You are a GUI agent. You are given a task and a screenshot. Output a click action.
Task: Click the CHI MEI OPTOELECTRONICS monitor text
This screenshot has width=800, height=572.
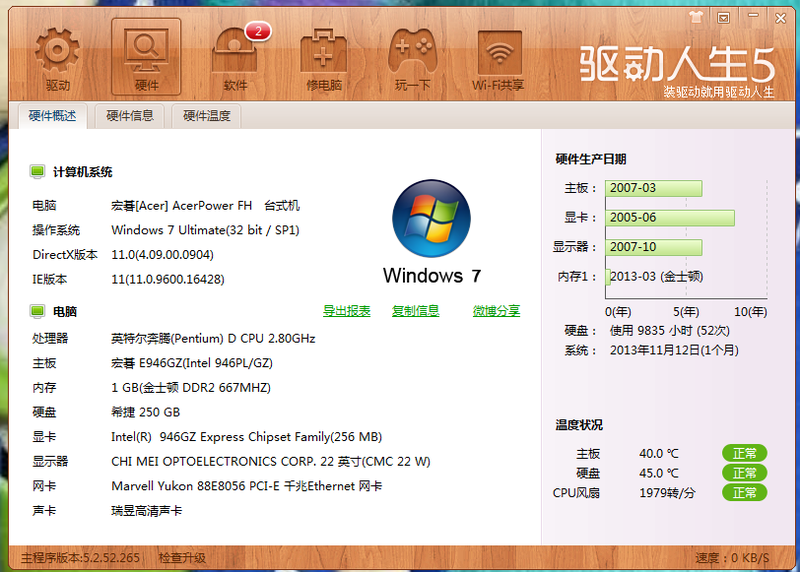[x=271, y=461]
